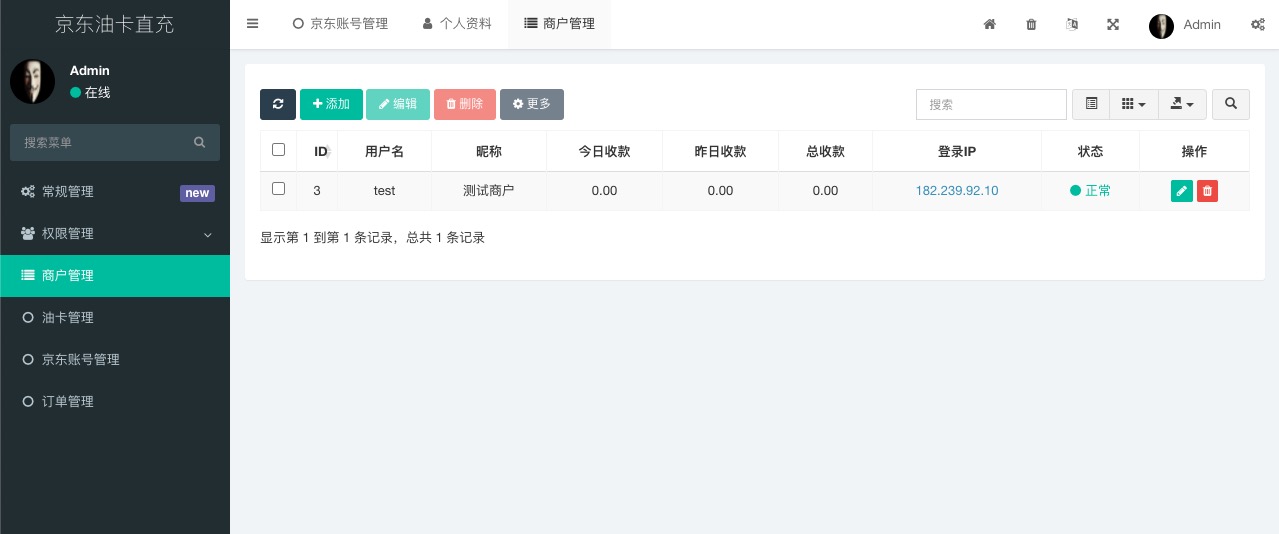The width and height of the screenshot is (1279, 534).
Task: Click the 总收款 column header
Action: tap(825, 152)
